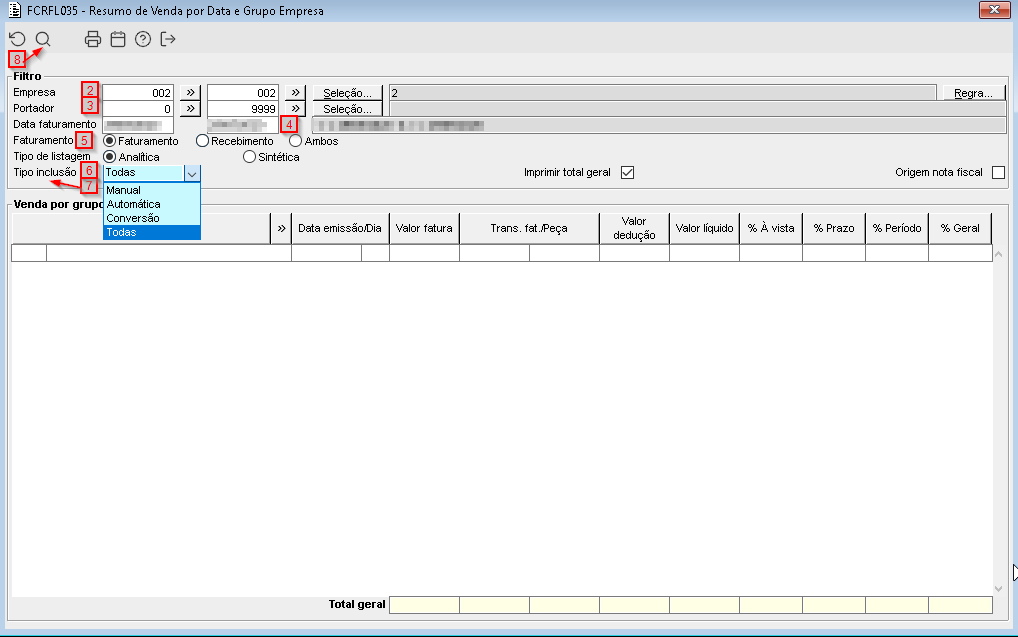The image size is (1018, 637).
Task: Click the Valor dedução column header
Action: tap(634, 229)
